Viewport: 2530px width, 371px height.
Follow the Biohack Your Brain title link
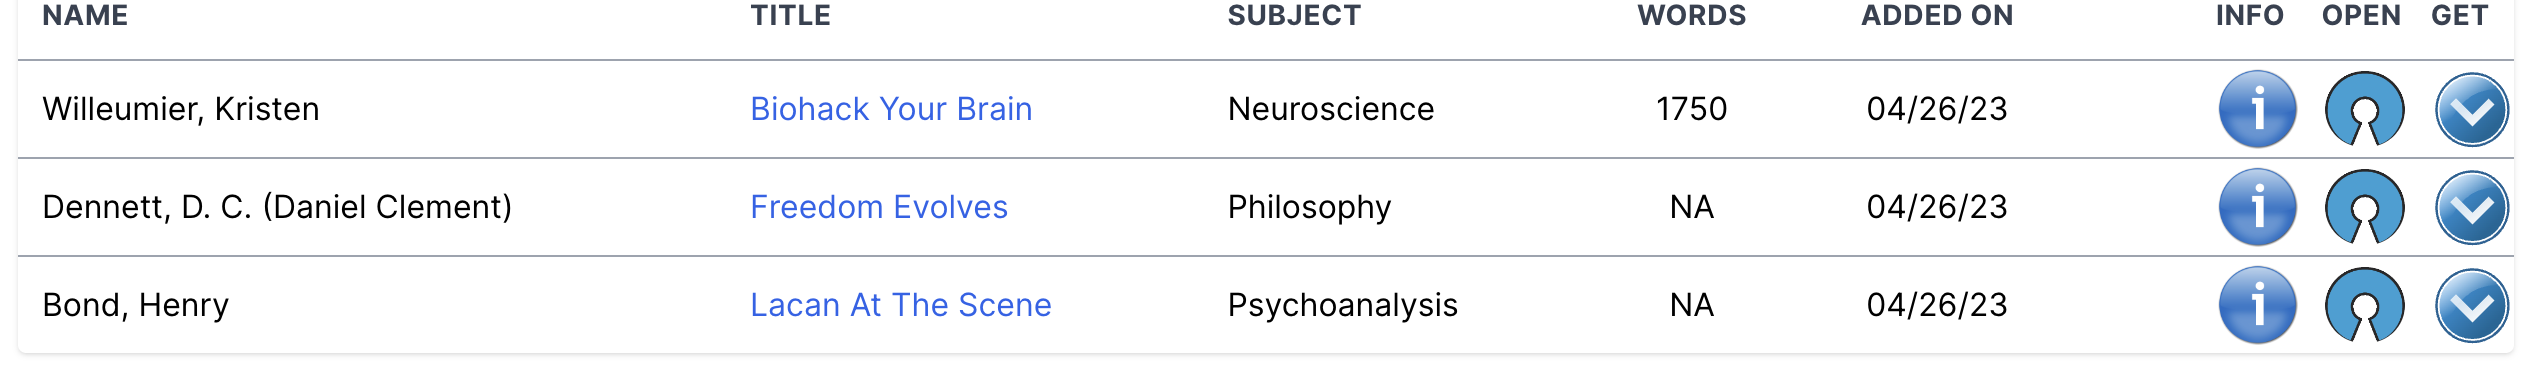tap(891, 109)
